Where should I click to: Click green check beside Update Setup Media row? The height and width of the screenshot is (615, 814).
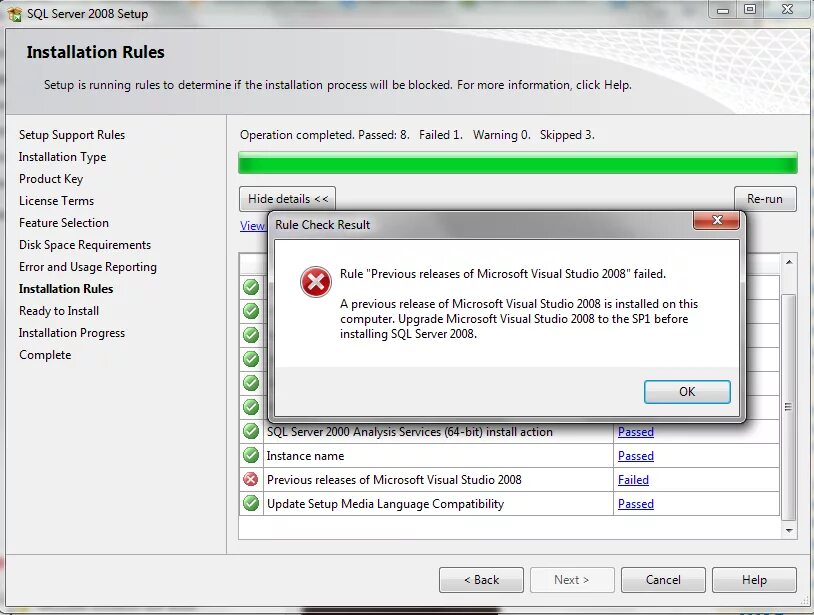tap(251, 503)
